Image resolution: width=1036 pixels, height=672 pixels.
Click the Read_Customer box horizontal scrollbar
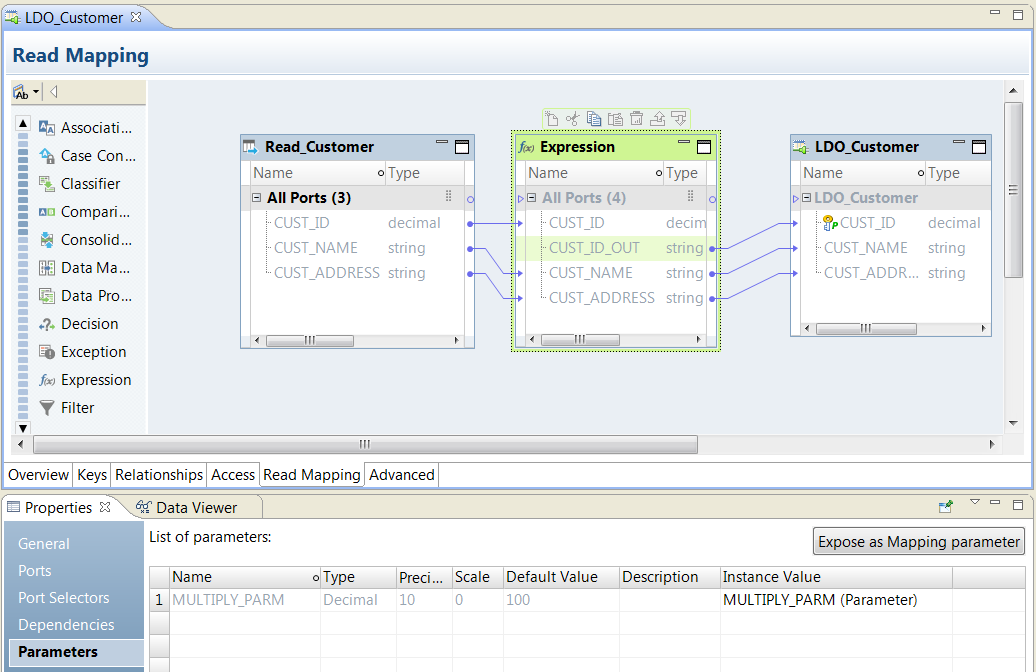coord(309,341)
